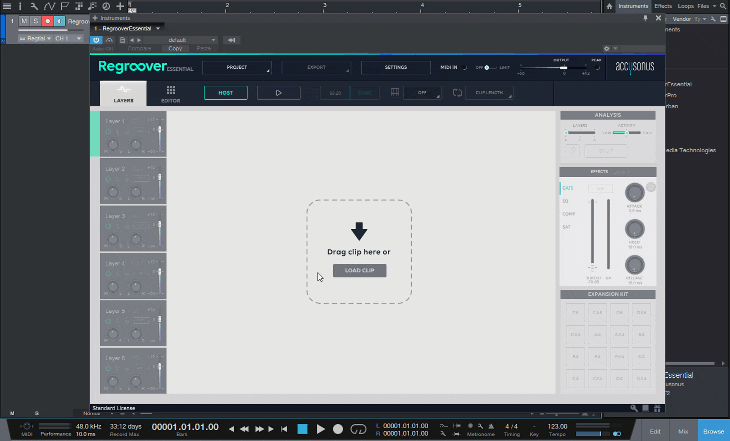This screenshot has width=730, height=441.
Task: Open browser search magnifier icon
Action: coord(722,6)
